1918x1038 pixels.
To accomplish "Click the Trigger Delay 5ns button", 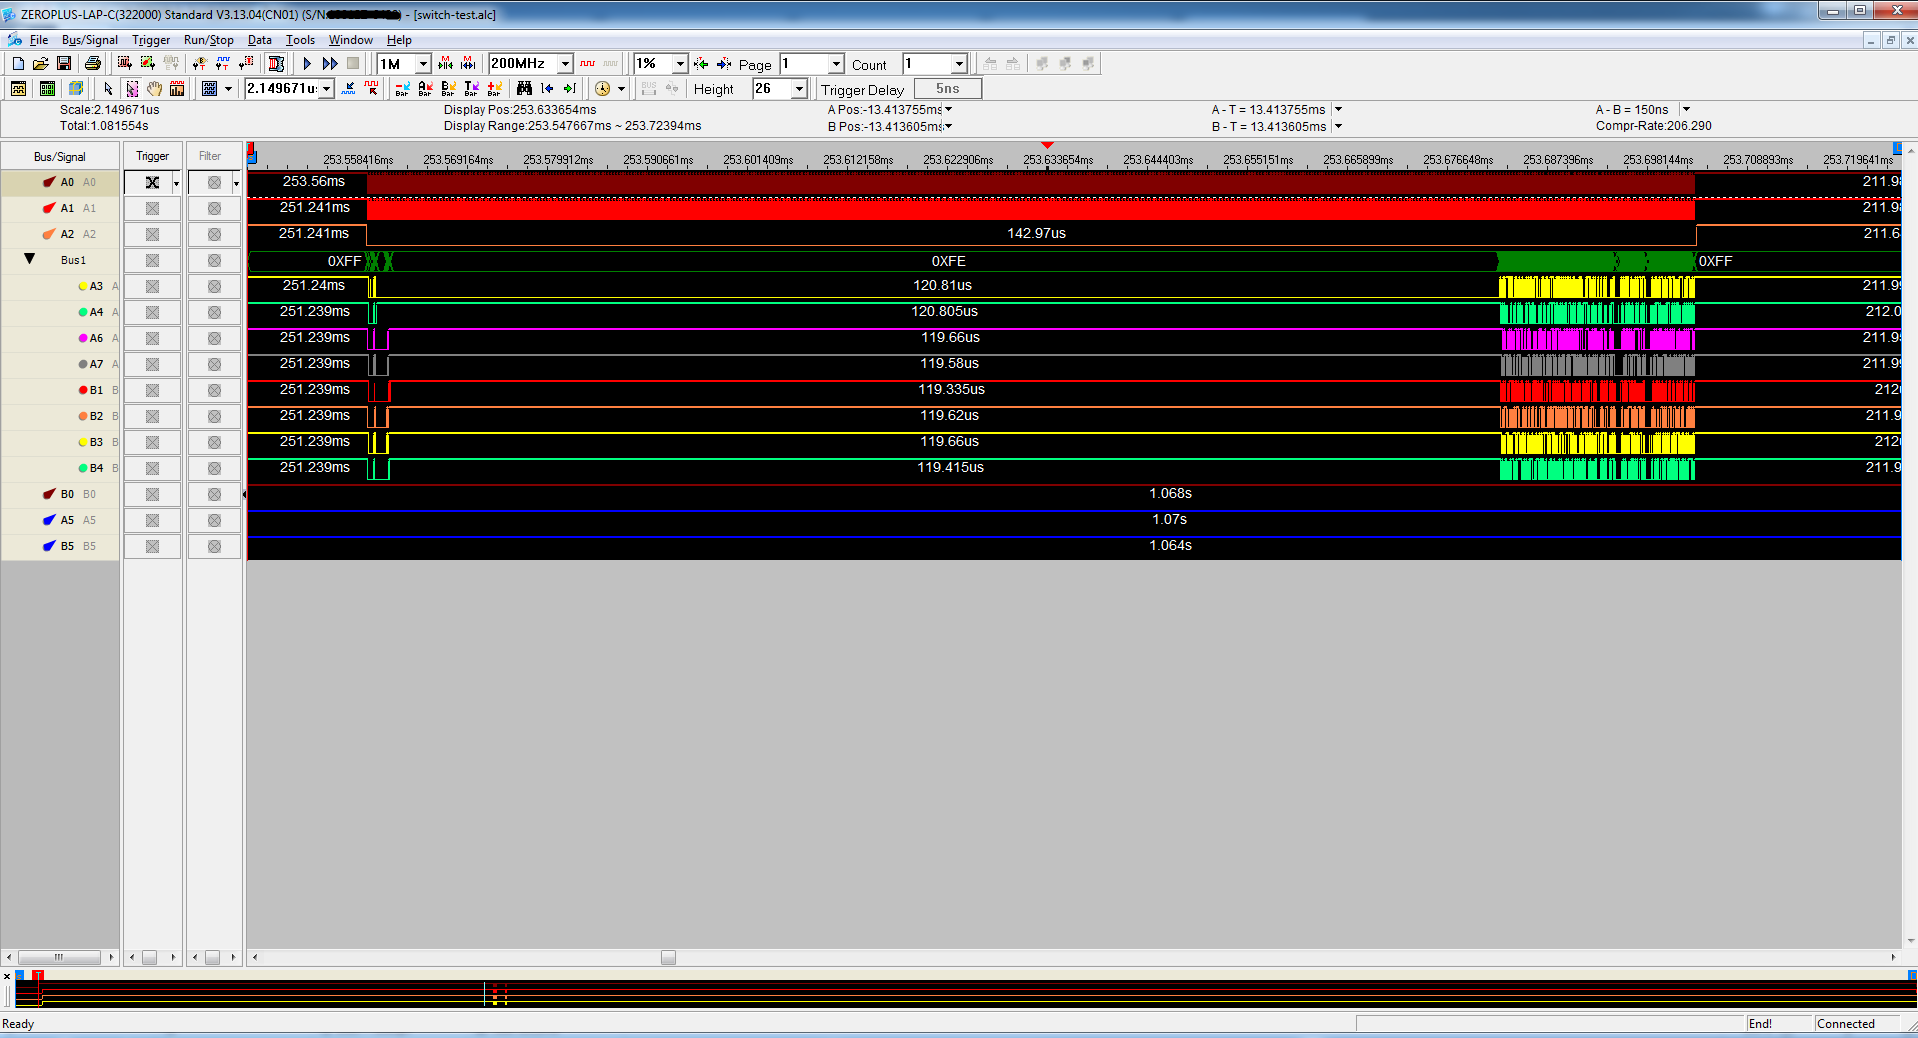I will point(947,89).
